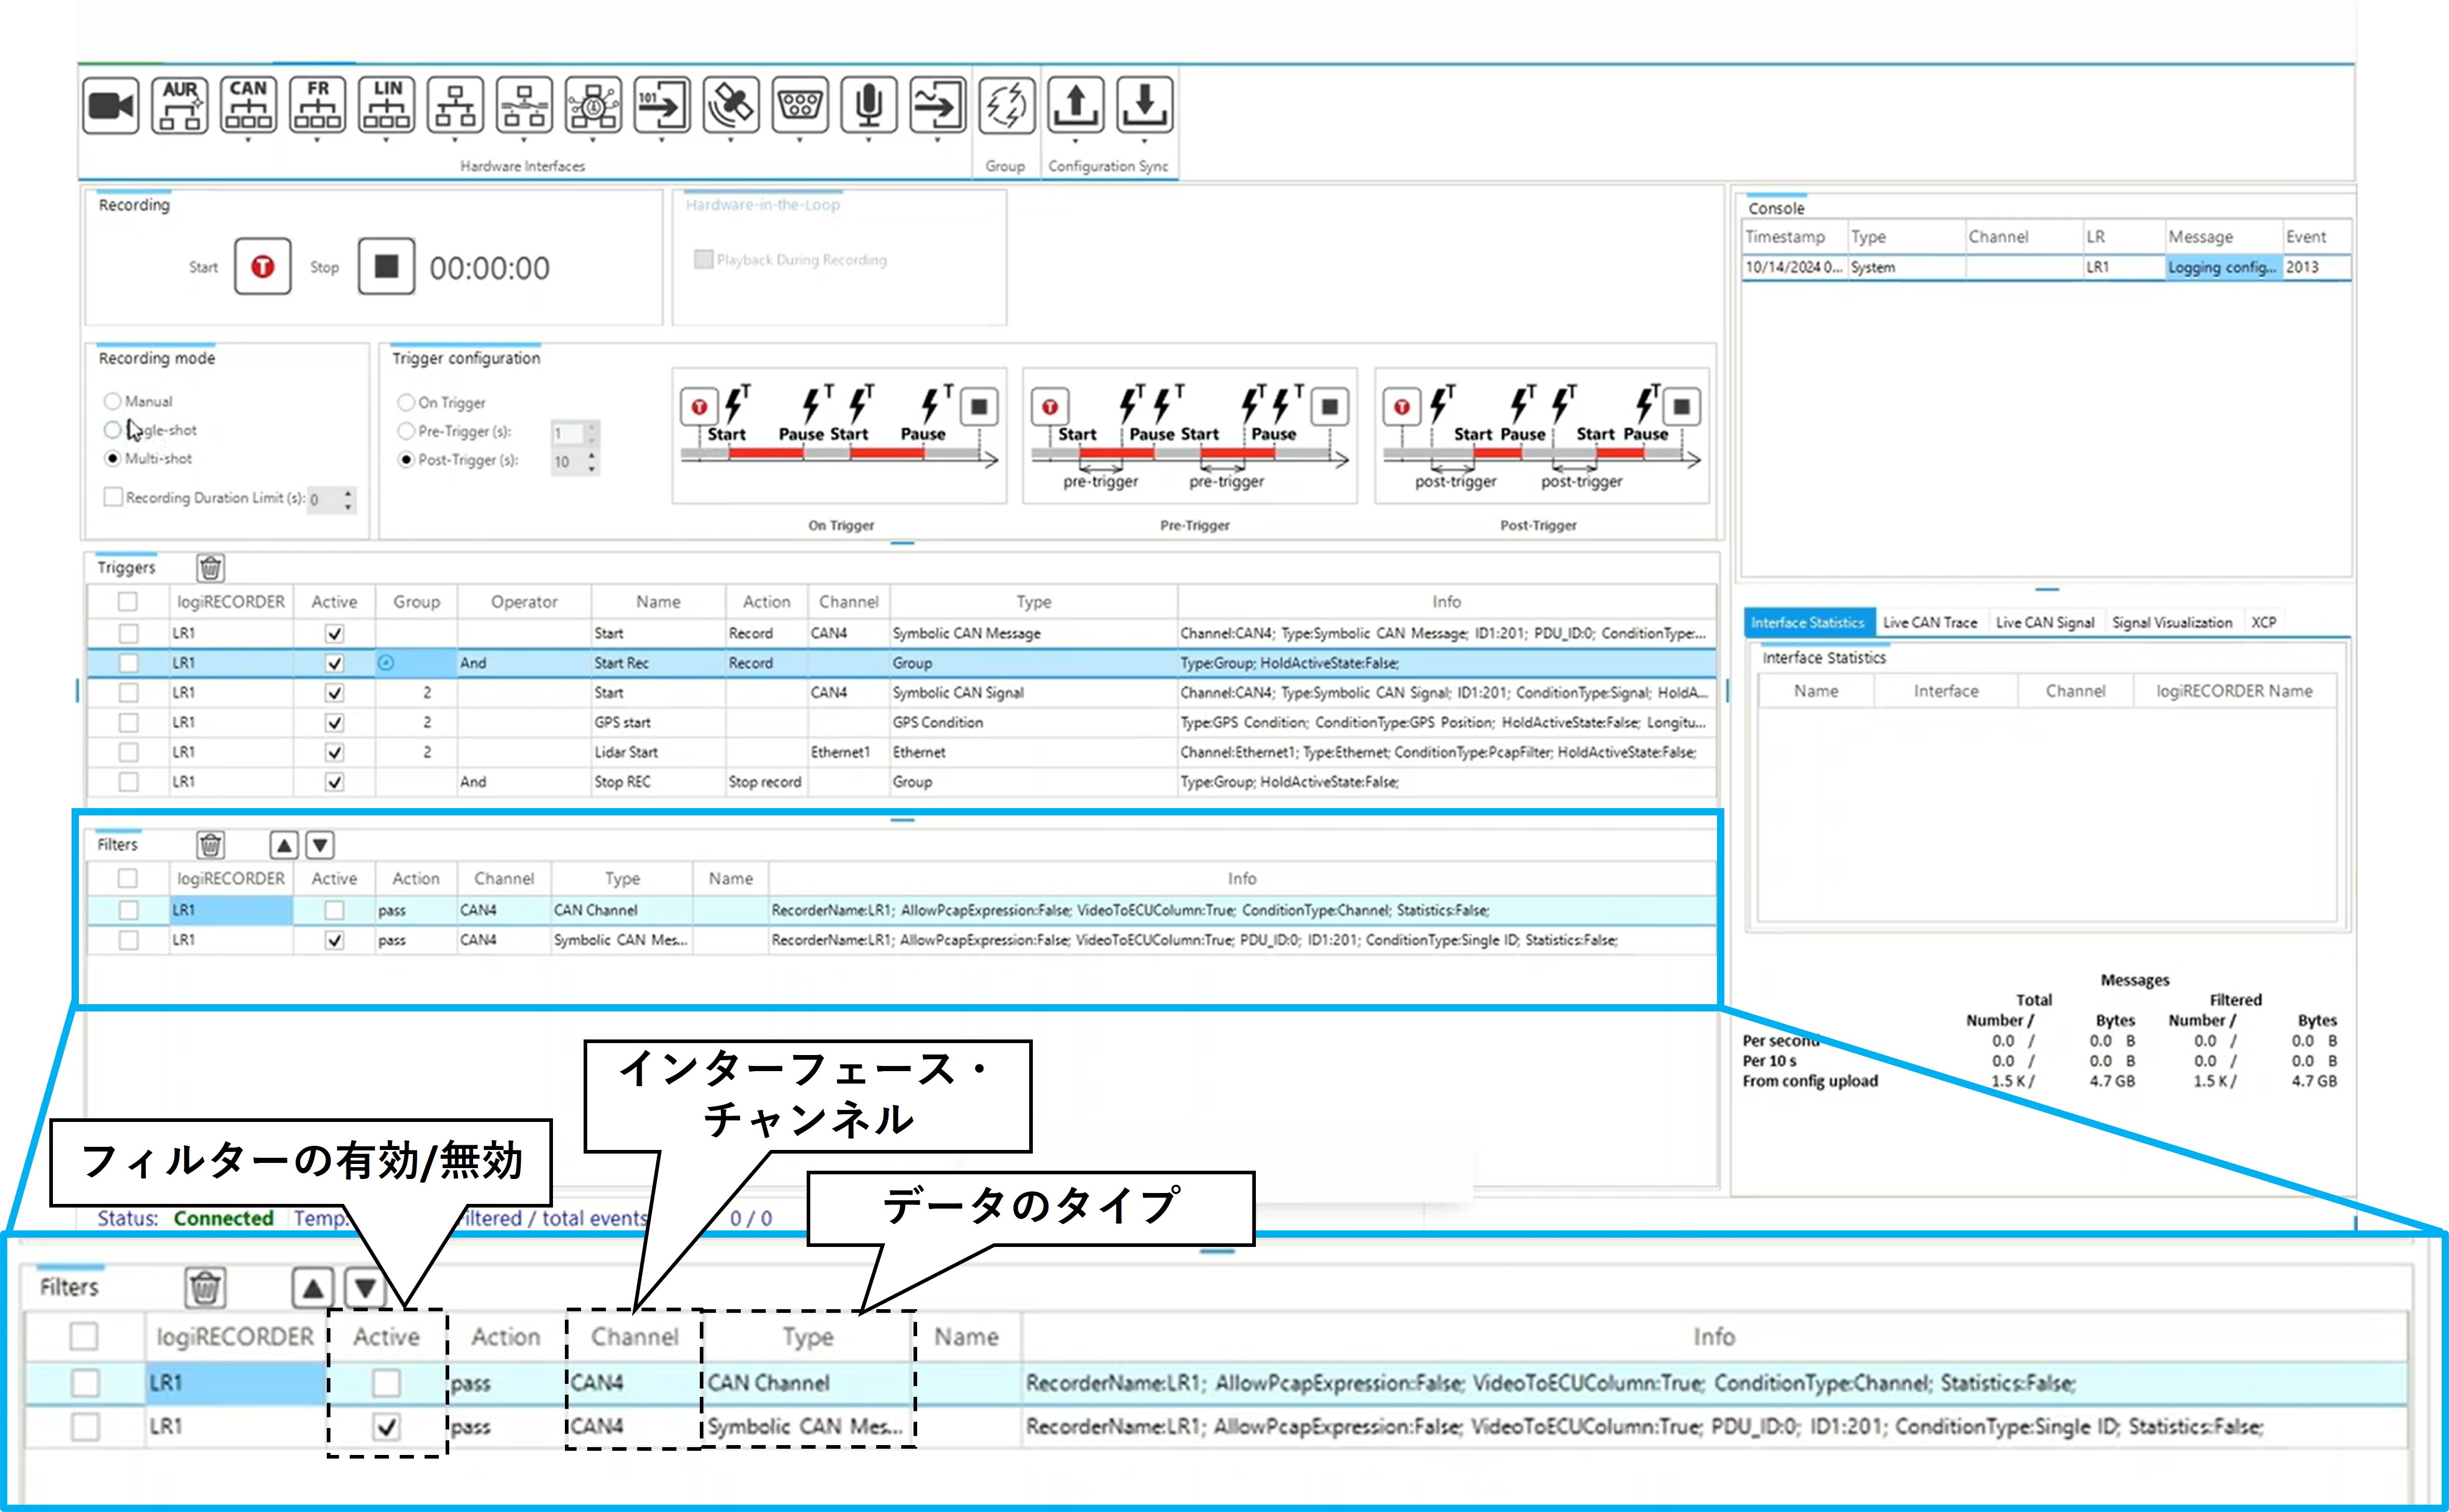Screen dimensions: 2449x1512
Task: Select the On Trigger timing diagram
Action: 839,435
